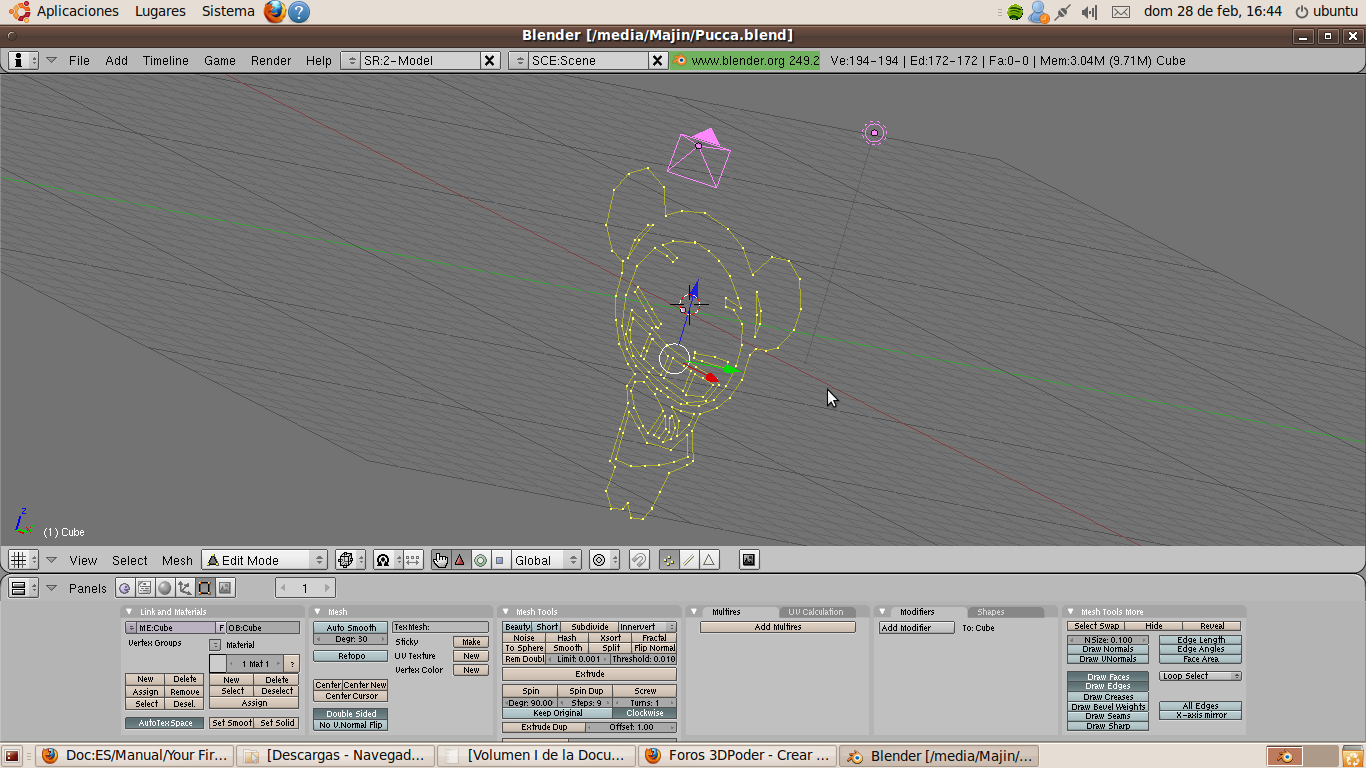
Task: Toggle Auto Smooth in Mesh panel
Action: pyautogui.click(x=350, y=628)
